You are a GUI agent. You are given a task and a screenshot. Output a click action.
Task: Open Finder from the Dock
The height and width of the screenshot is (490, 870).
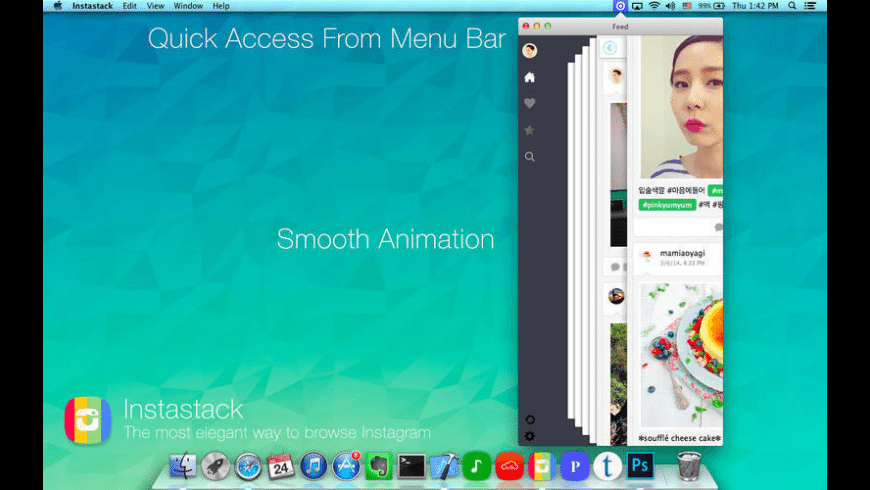(183, 466)
